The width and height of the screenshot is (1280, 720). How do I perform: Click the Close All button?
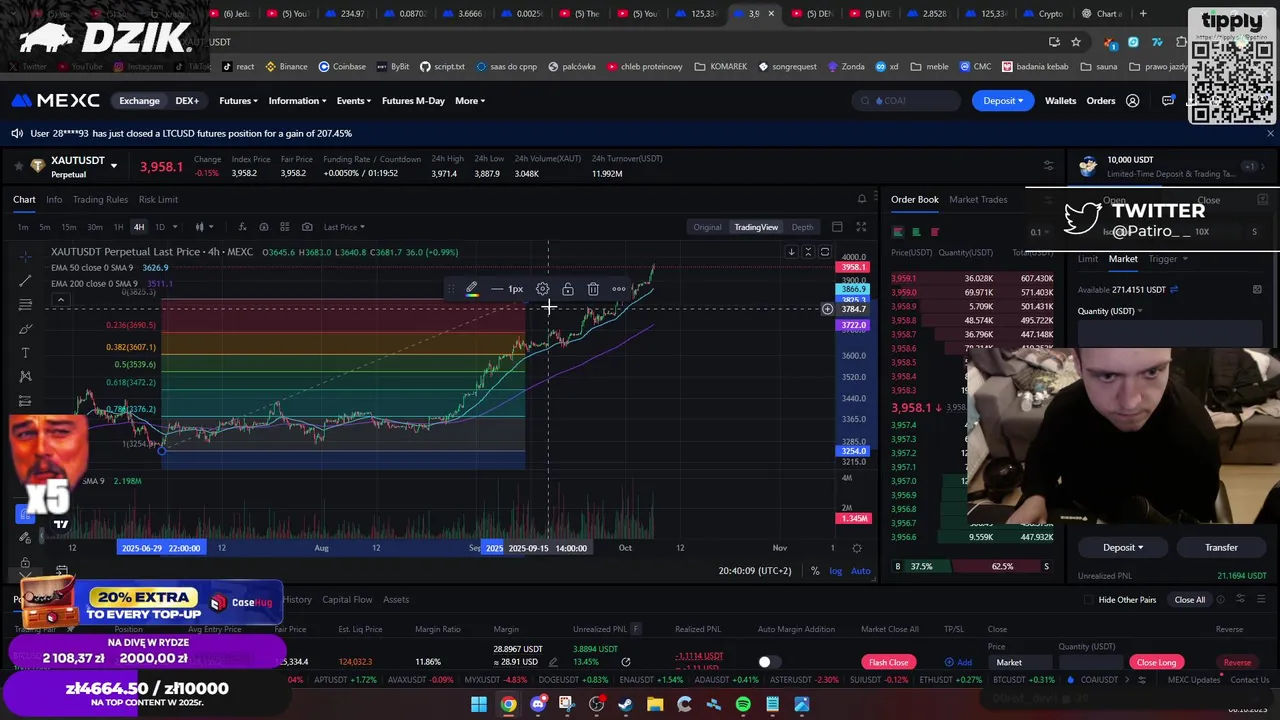1190,600
